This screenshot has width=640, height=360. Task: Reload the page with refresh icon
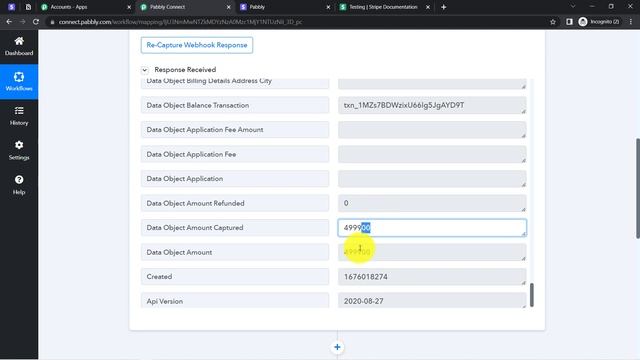click(x=36, y=22)
